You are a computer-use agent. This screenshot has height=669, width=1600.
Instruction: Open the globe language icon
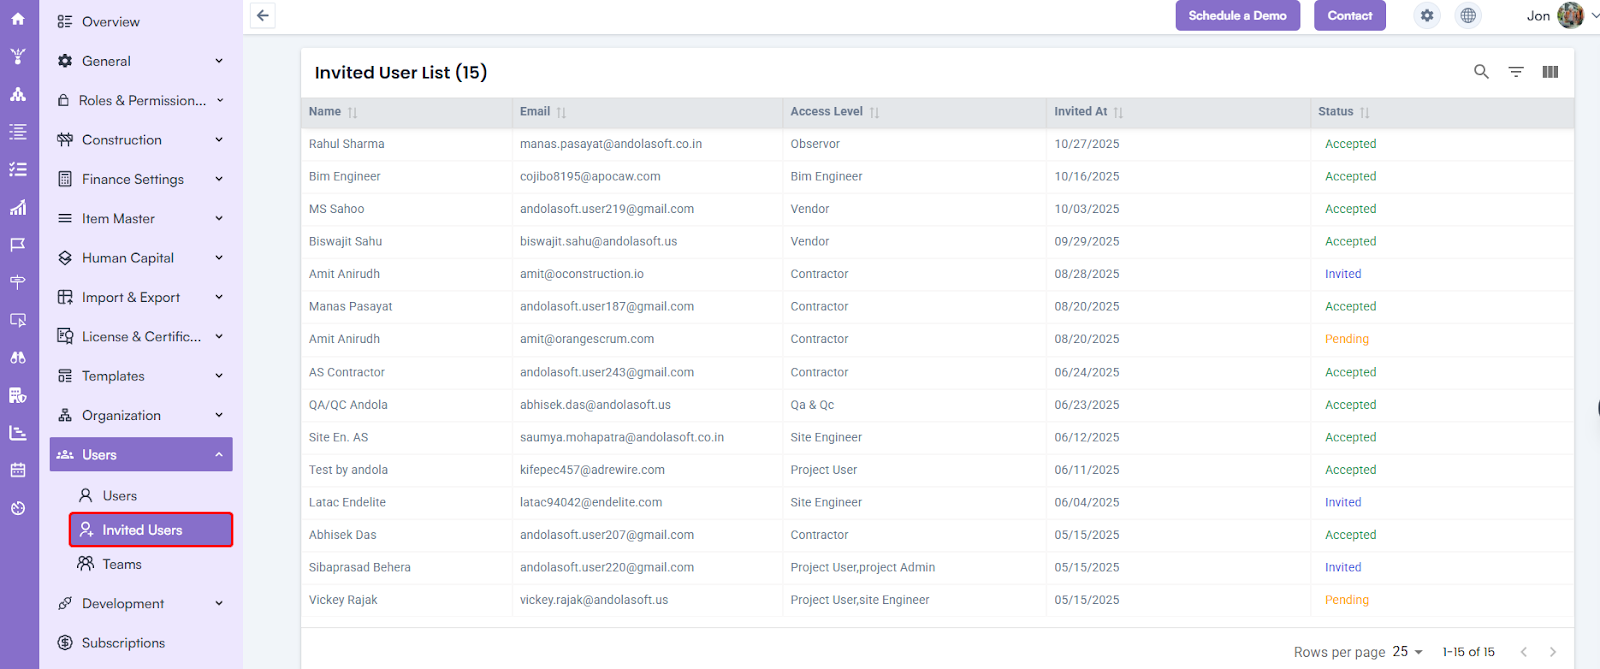1468,16
